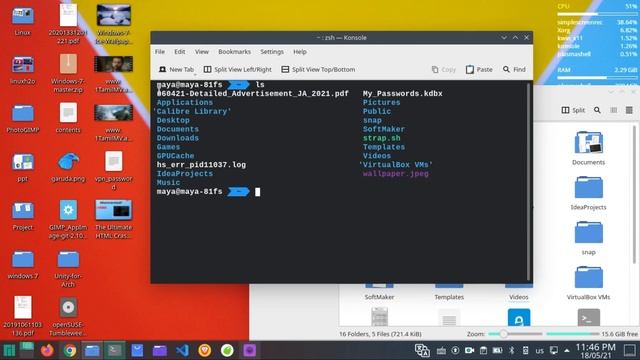Open Documents folder in Dolphin window
Image resolution: width=640 pixels, height=360 pixels.
pyautogui.click(x=588, y=148)
